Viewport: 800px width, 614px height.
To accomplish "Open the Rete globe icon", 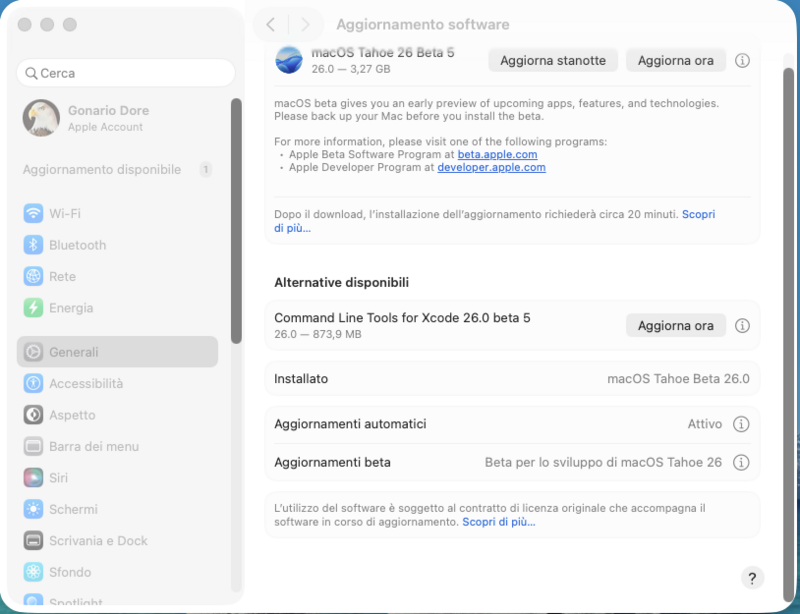I will (x=33, y=277).
